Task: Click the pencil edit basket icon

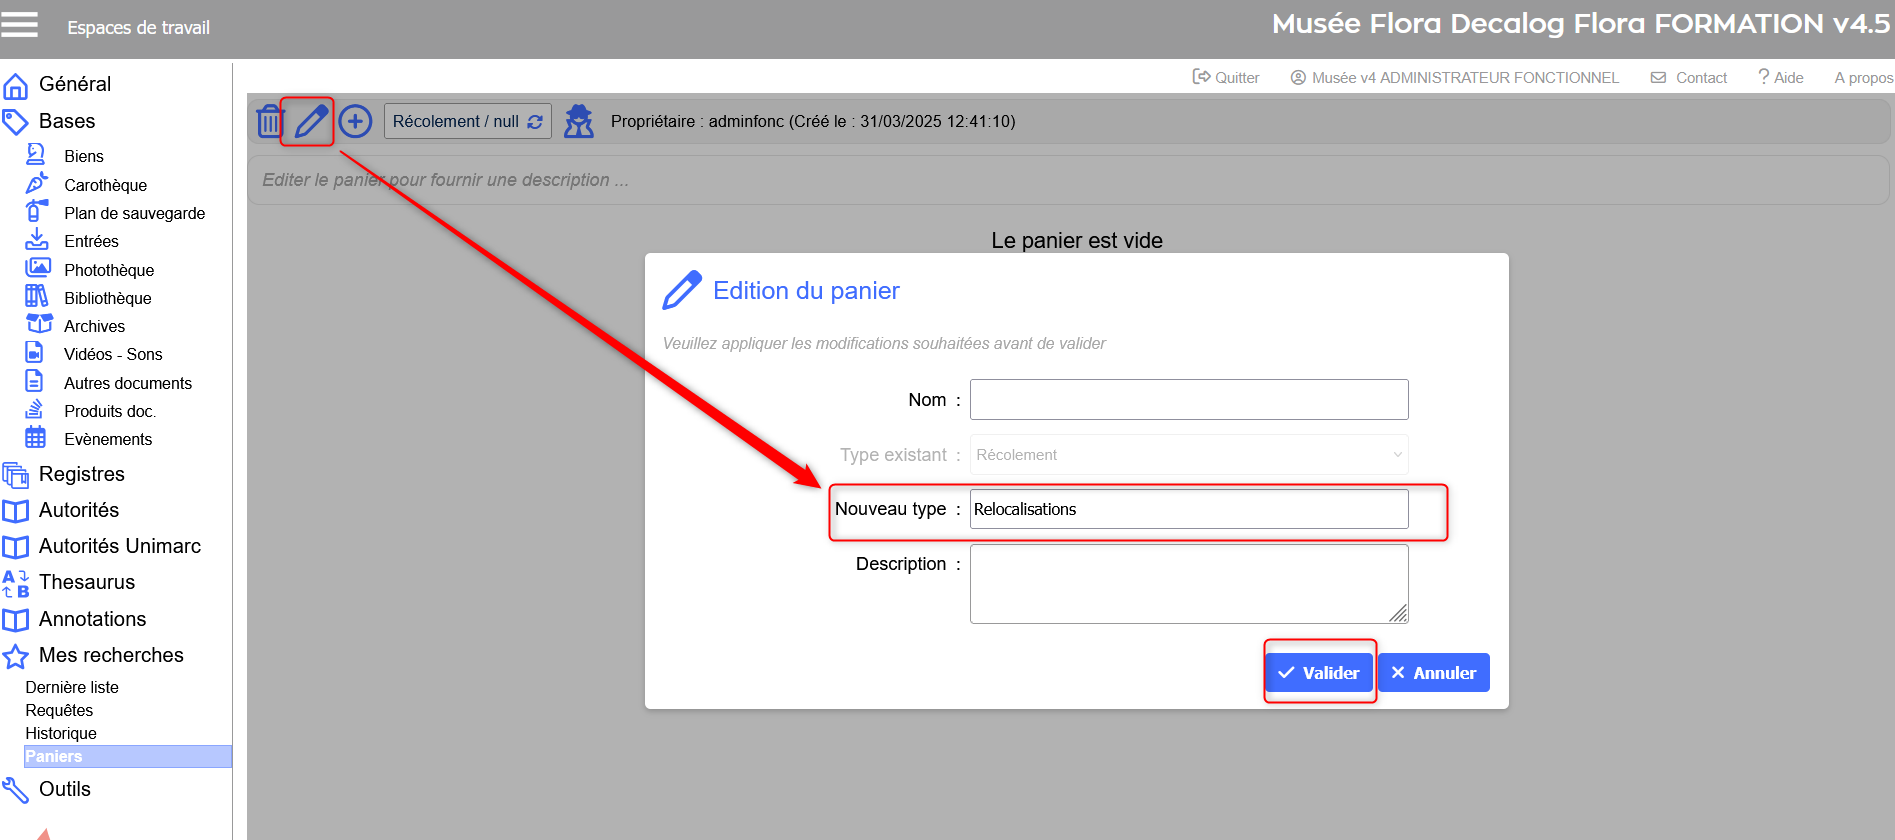Action: [311, 121]
